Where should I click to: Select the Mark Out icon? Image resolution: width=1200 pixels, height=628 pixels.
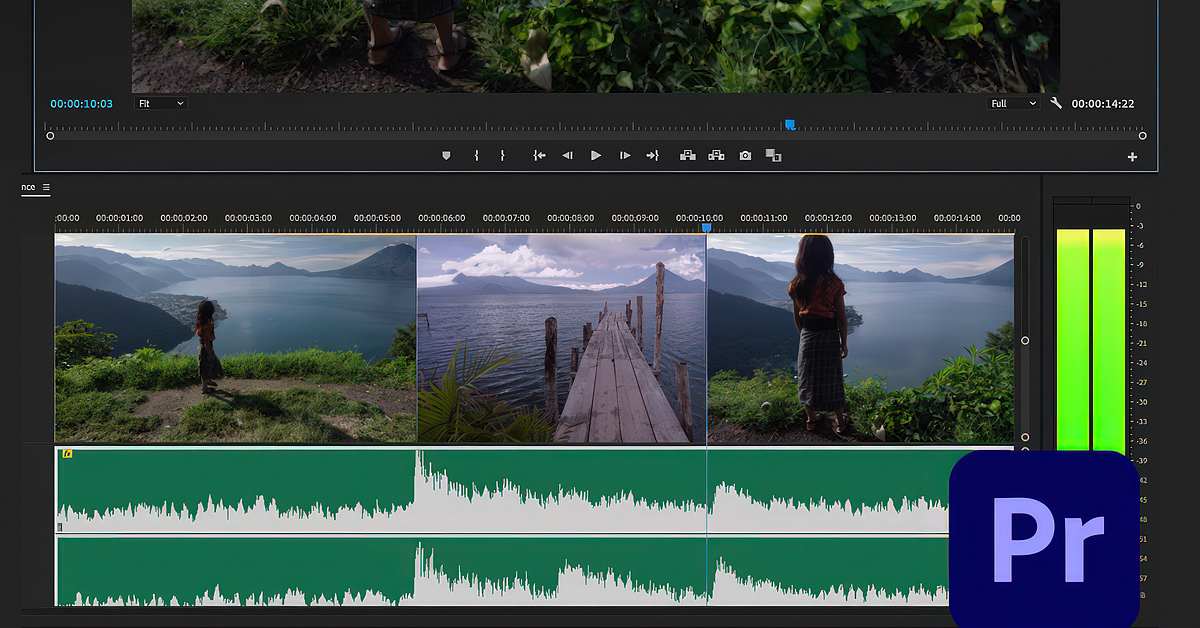(x=503, y=155)
